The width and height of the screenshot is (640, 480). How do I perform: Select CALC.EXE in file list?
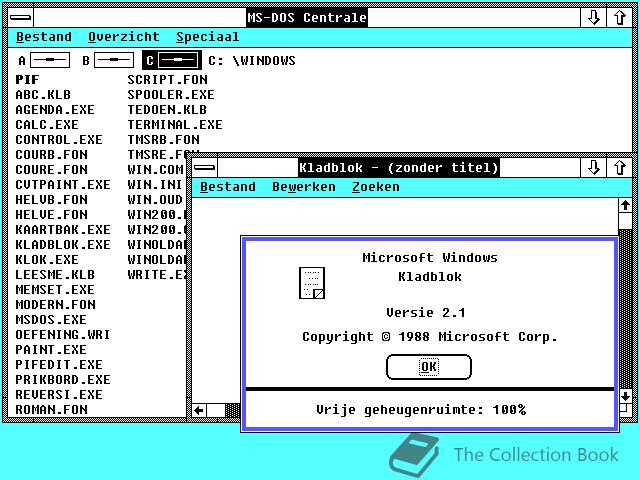[47, 124]
